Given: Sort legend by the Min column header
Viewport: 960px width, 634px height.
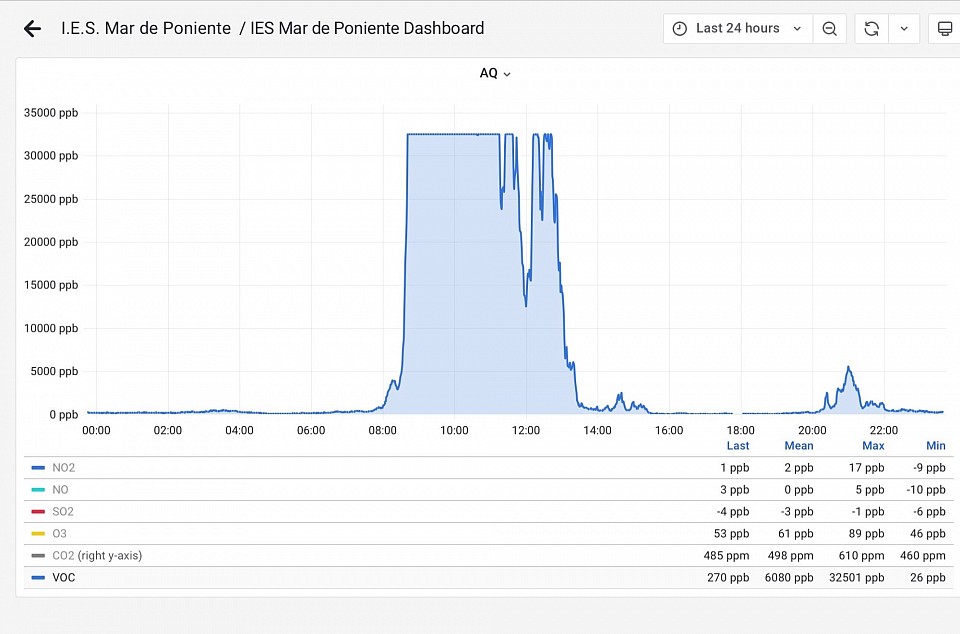Looking at the screenshot, I should tap(936, 446).
